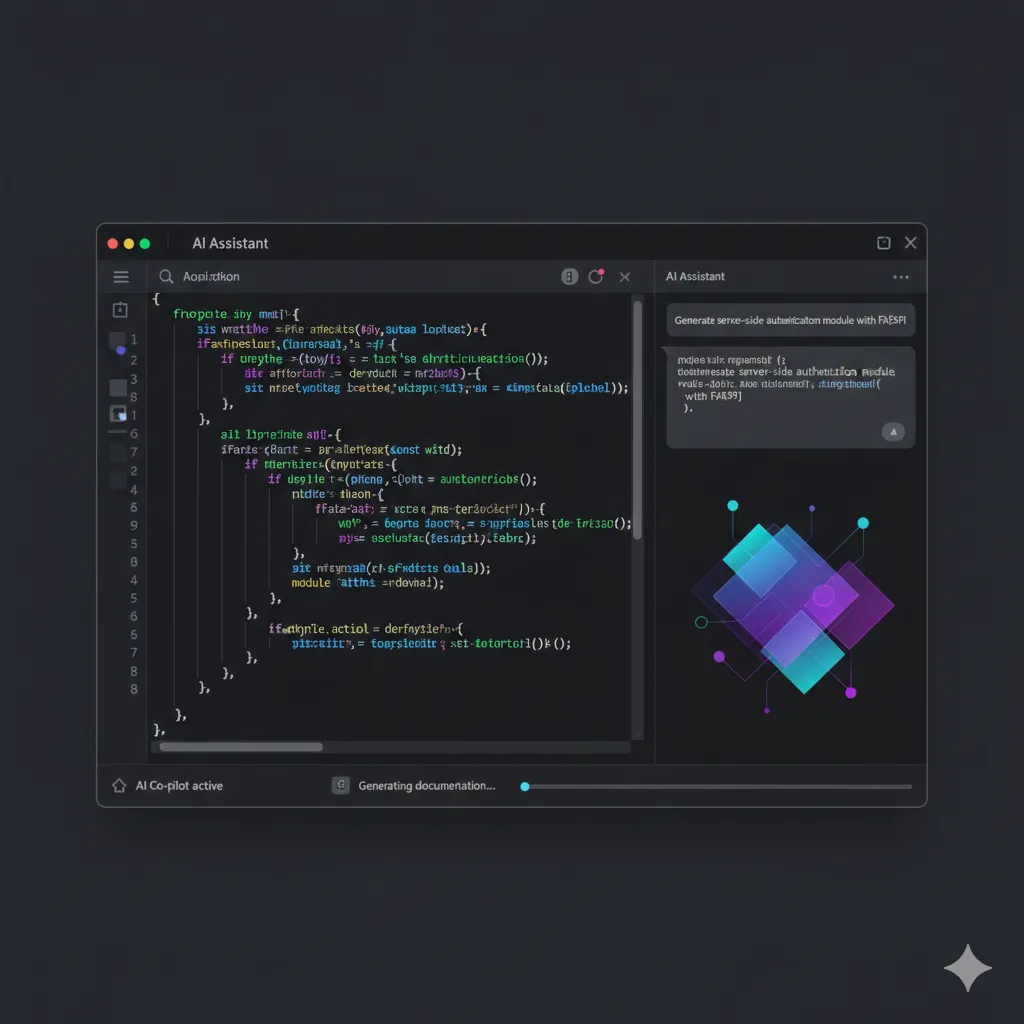Click the progress slider handle in status bar
This screenshot has width=1024, height=1024.
tap(525, 786)
